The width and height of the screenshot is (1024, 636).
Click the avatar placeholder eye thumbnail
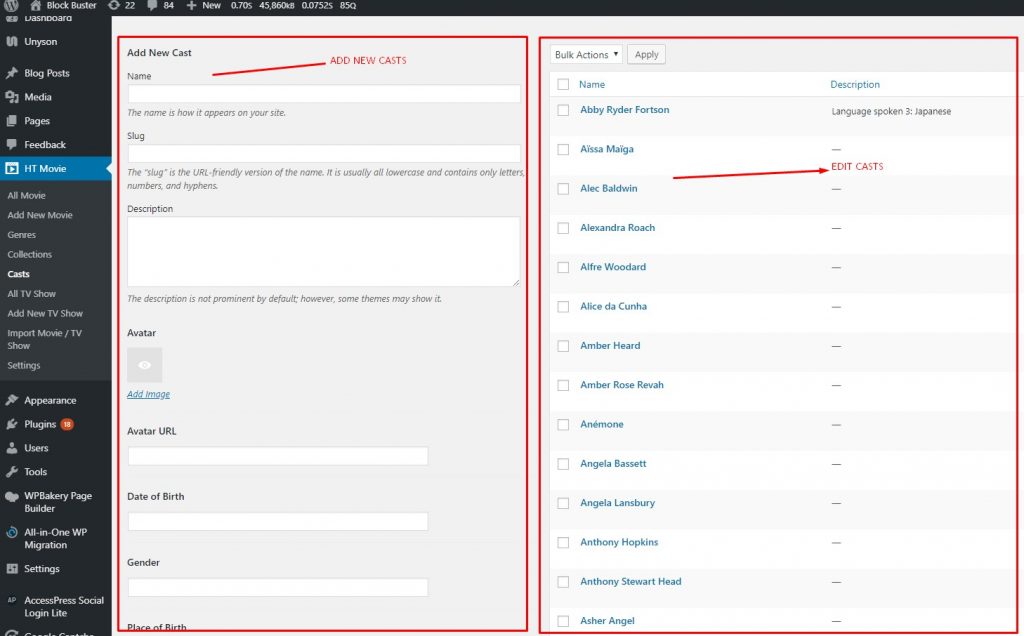[145, 365]
